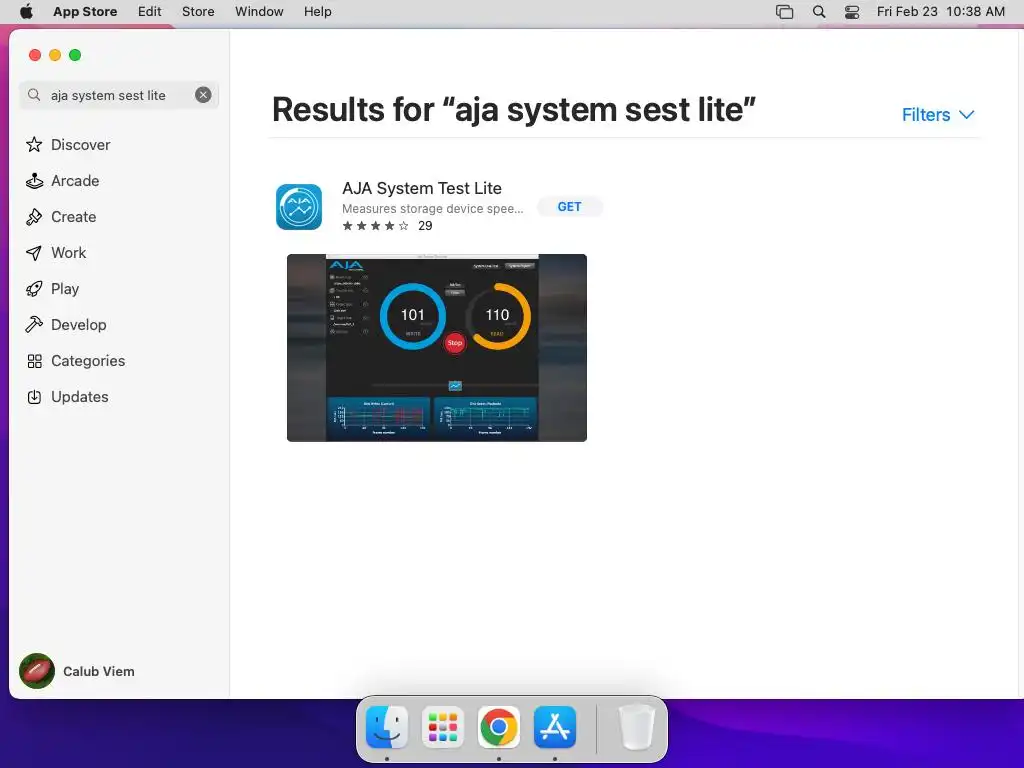Open the Categories section
Viewport: 1024px width, 768px height.
point(75,360)
